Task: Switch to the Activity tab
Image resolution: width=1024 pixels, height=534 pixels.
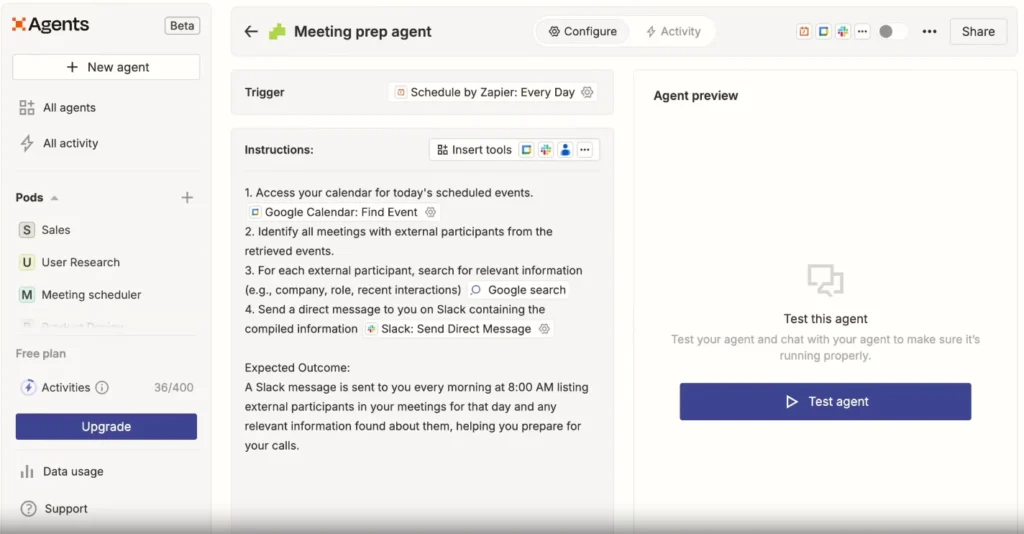Action: click(673, 31)
